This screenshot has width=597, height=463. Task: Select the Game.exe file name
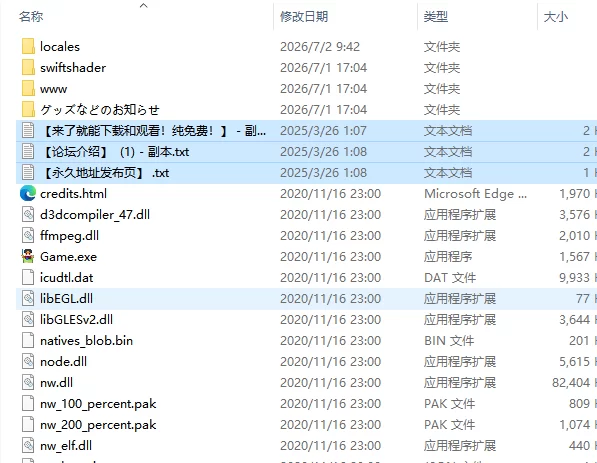point(69,257)
